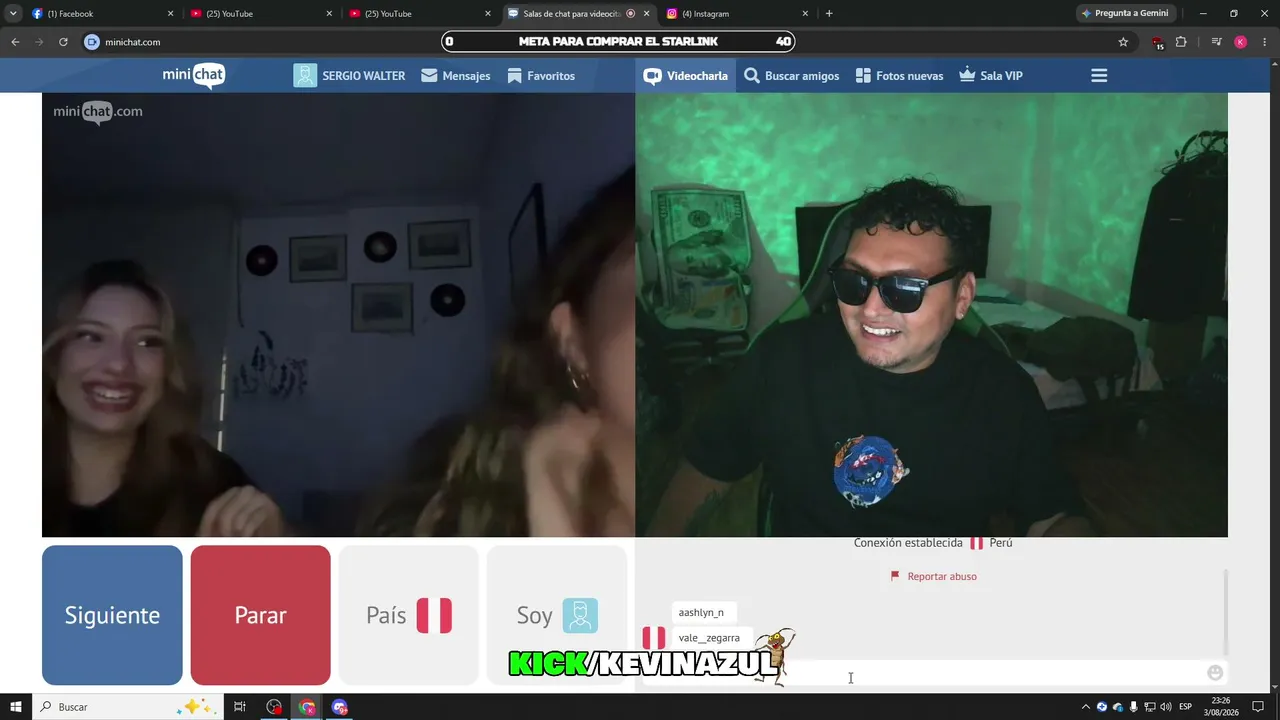Open the Chrome taskbar icon with underline
Viewport: 1280px width, 720px height.
(307, 707)
